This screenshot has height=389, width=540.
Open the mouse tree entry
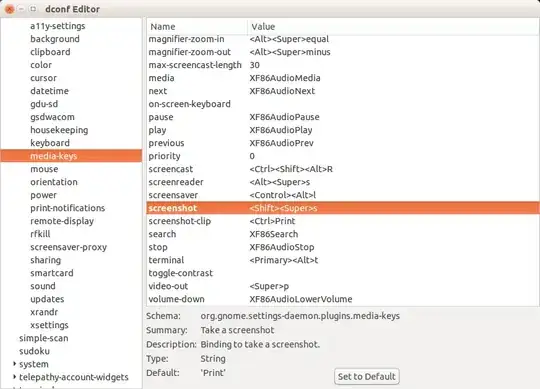pos(44,169)
